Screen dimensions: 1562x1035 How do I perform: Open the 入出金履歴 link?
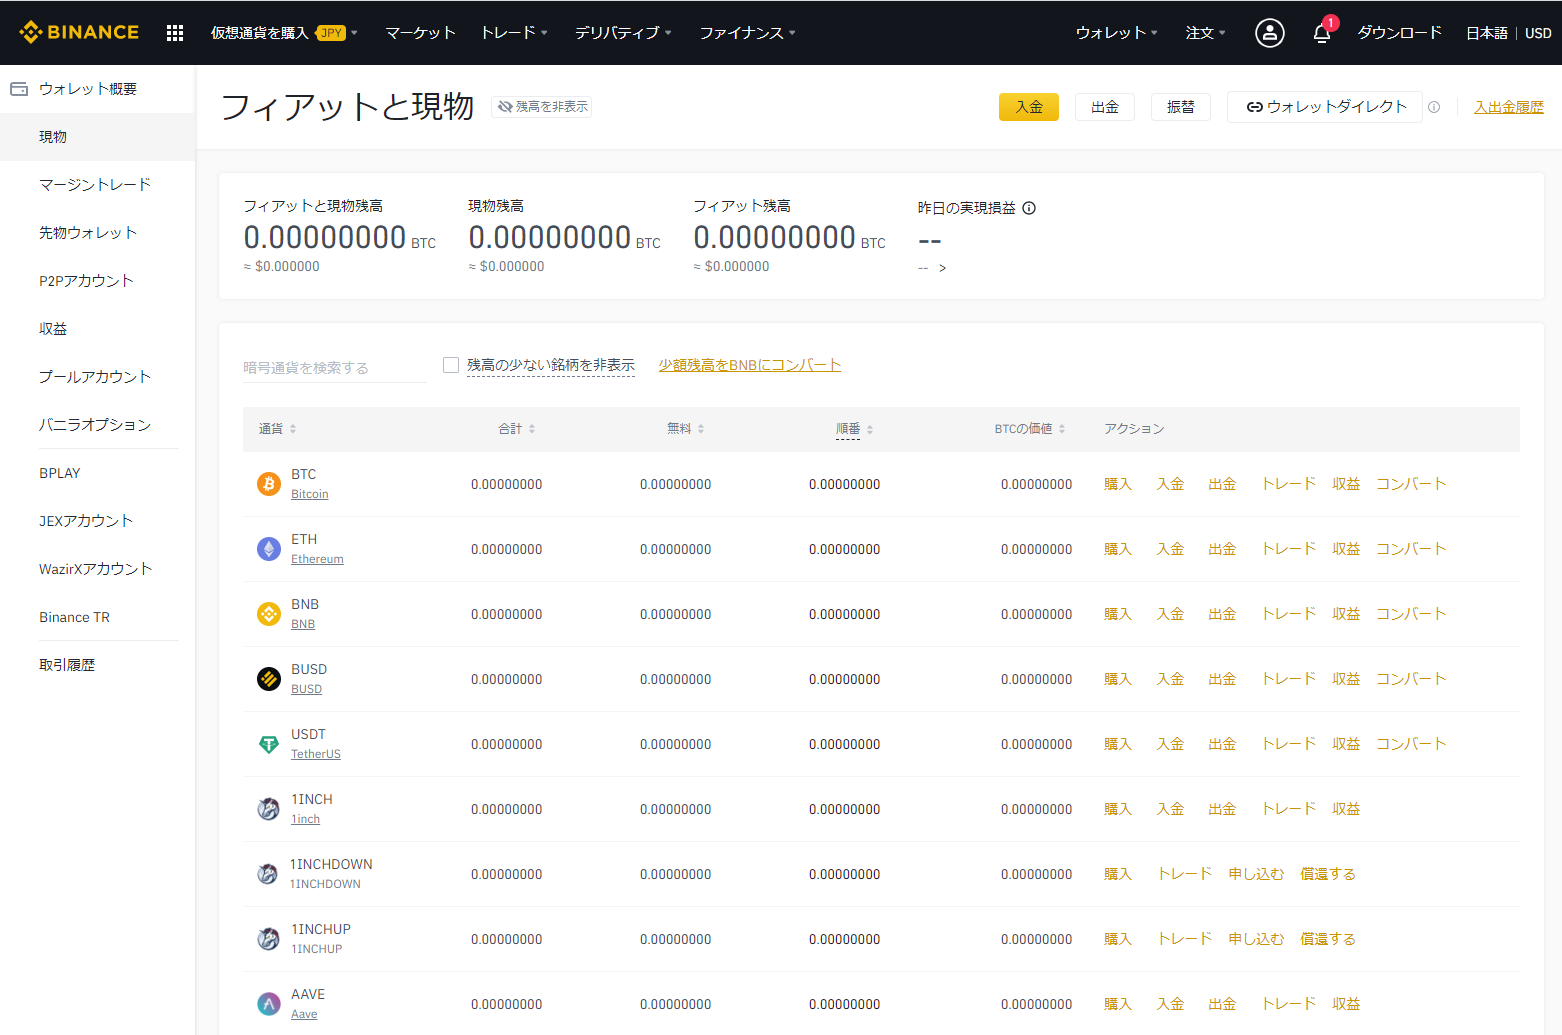(1509, 107)
